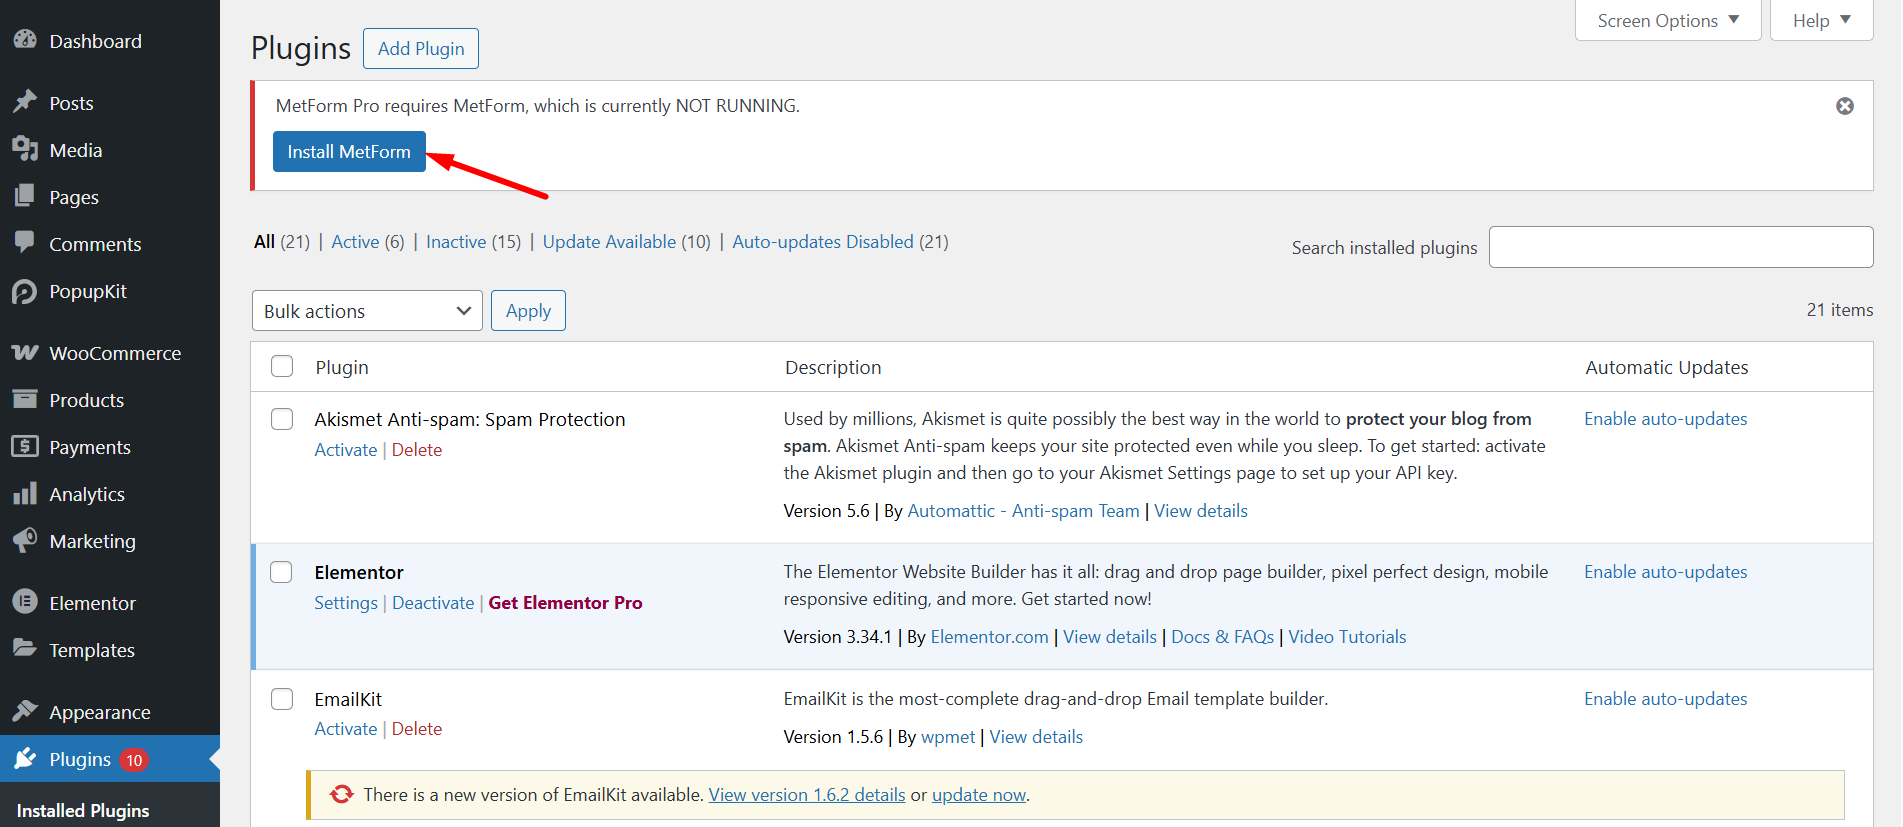The height and width of the screenshot is (827, 1903).
Task: Check the EmailKit plugin checkbox
Action: [282, 698]
